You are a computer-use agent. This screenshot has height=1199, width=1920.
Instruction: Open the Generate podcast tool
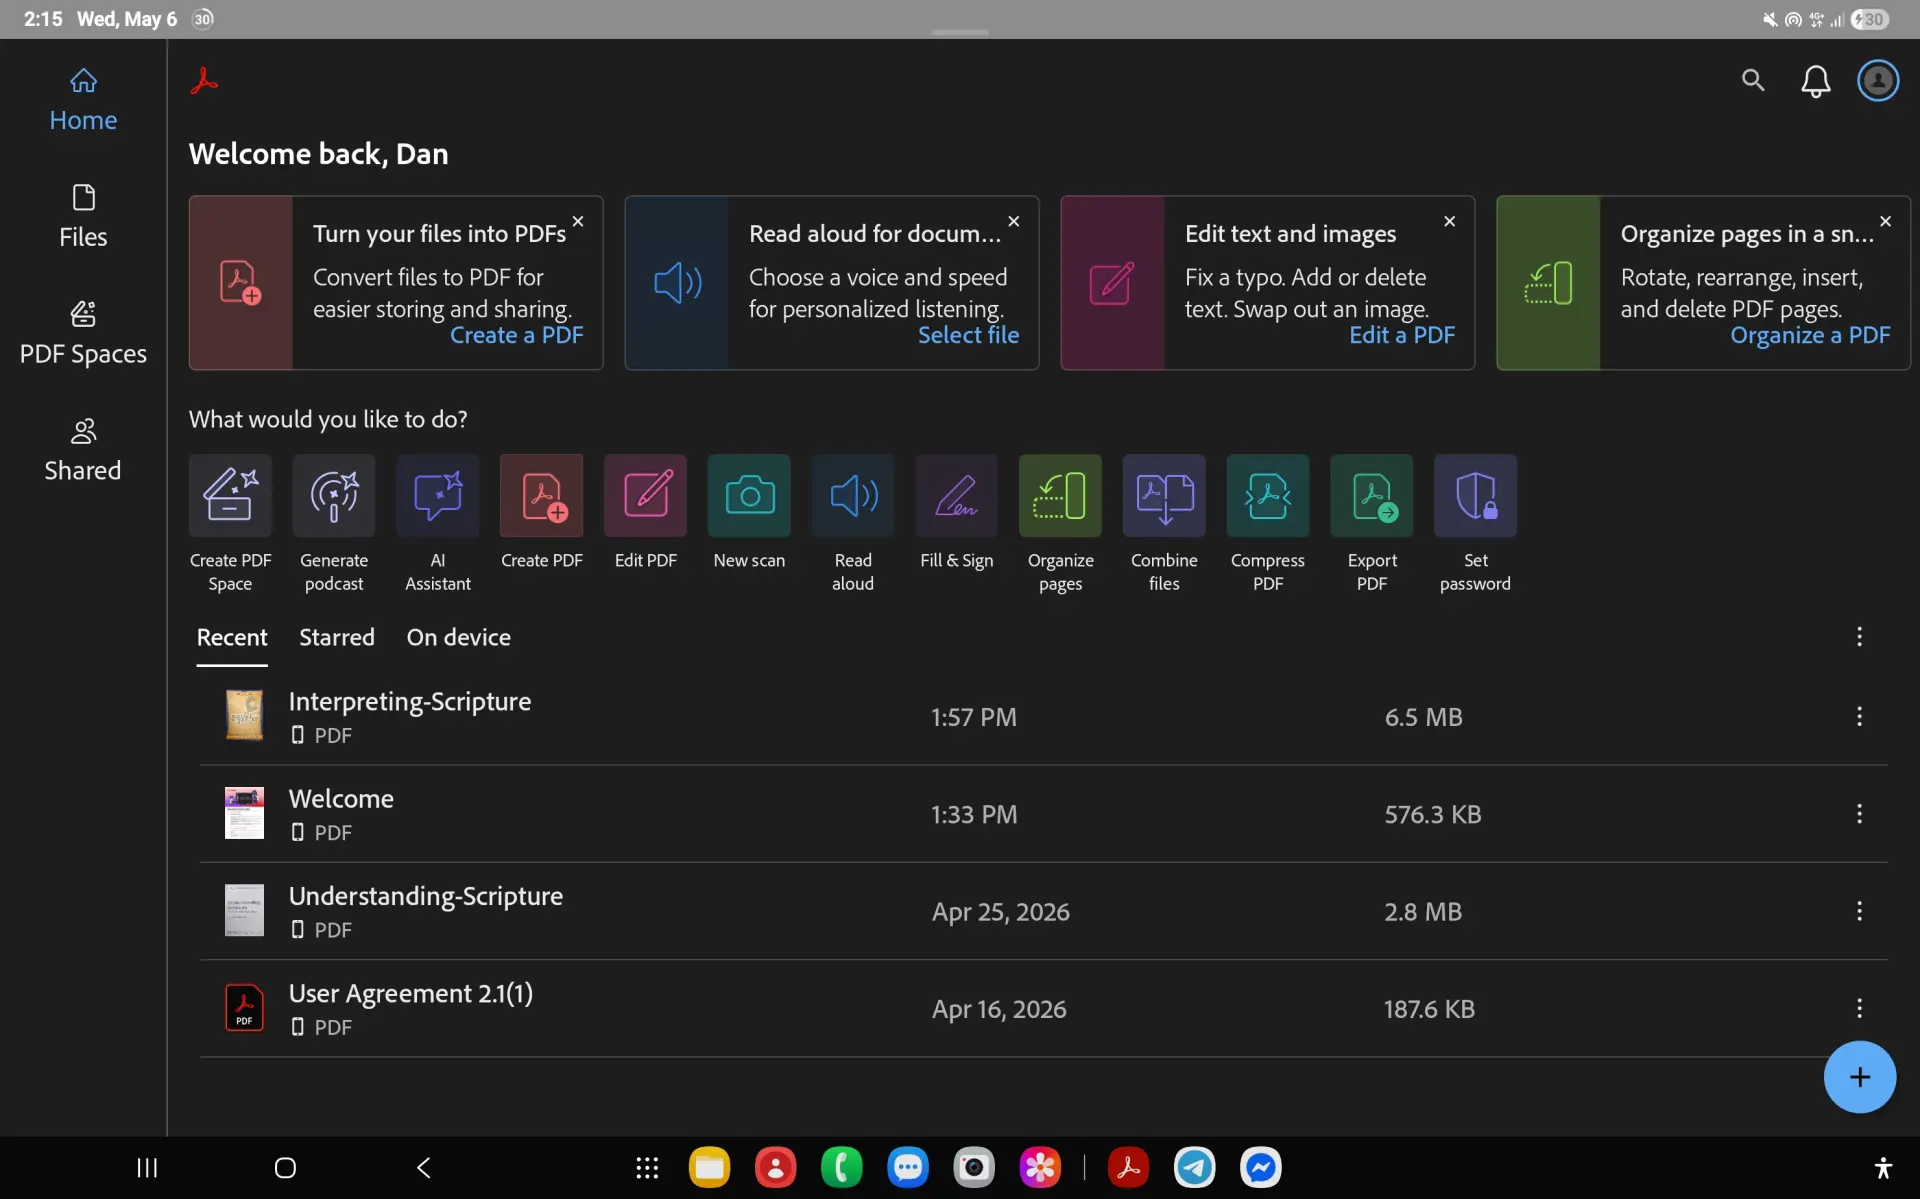pos(334,523)
